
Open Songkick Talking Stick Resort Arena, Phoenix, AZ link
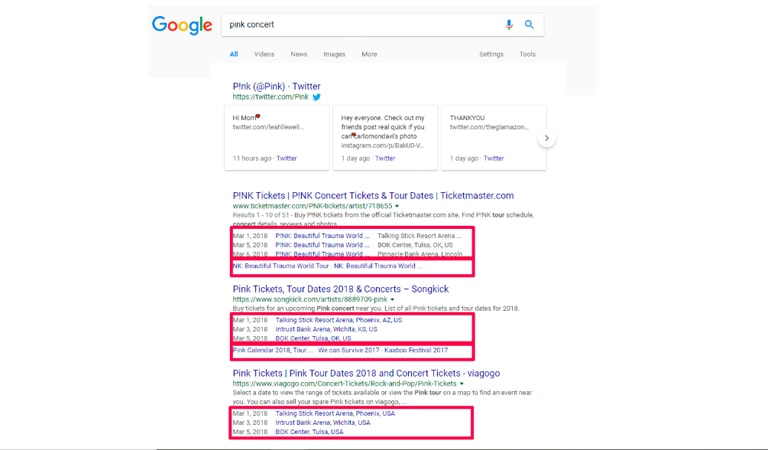click(x=338, y=320)
